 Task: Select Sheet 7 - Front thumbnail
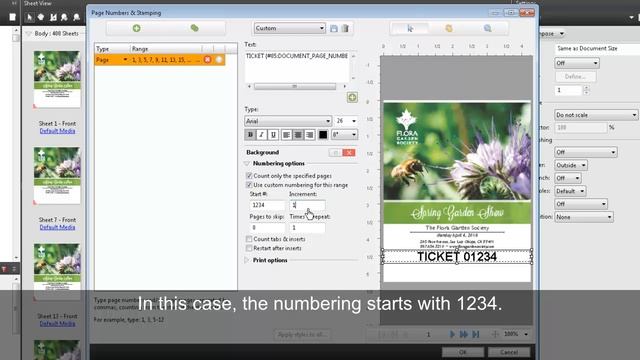57,176
